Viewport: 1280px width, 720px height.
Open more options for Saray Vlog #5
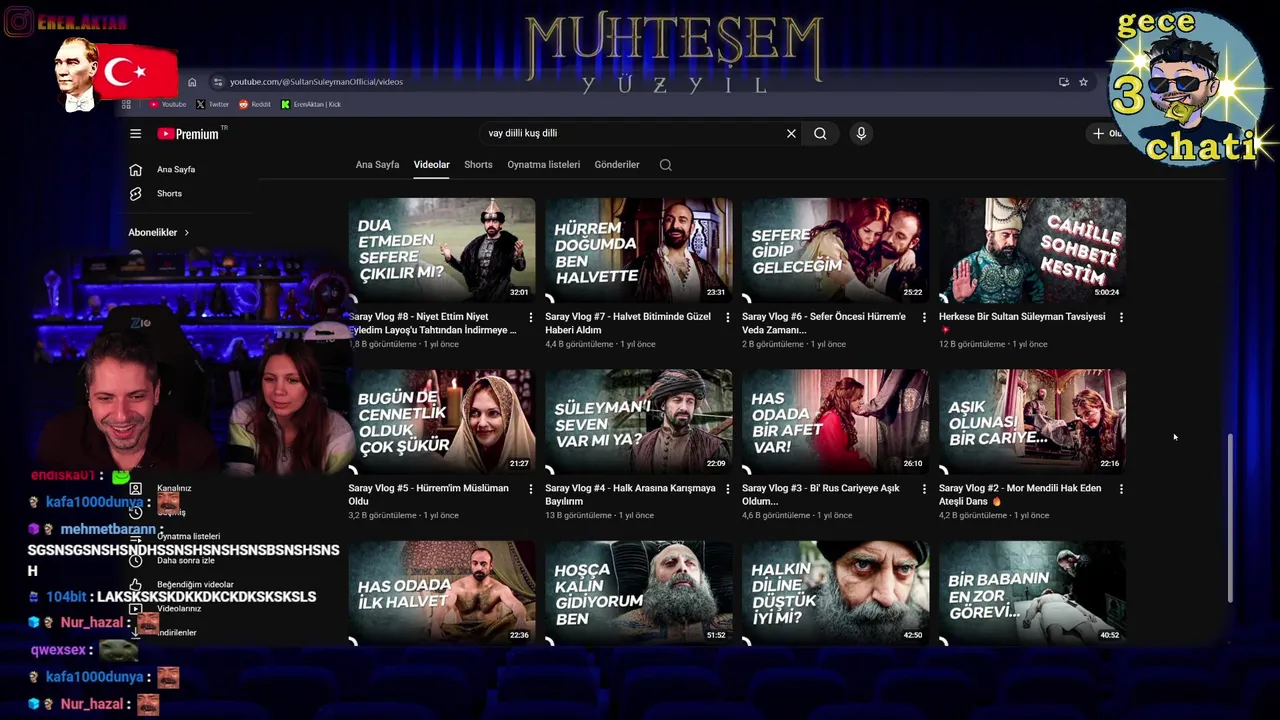[531, 489]
